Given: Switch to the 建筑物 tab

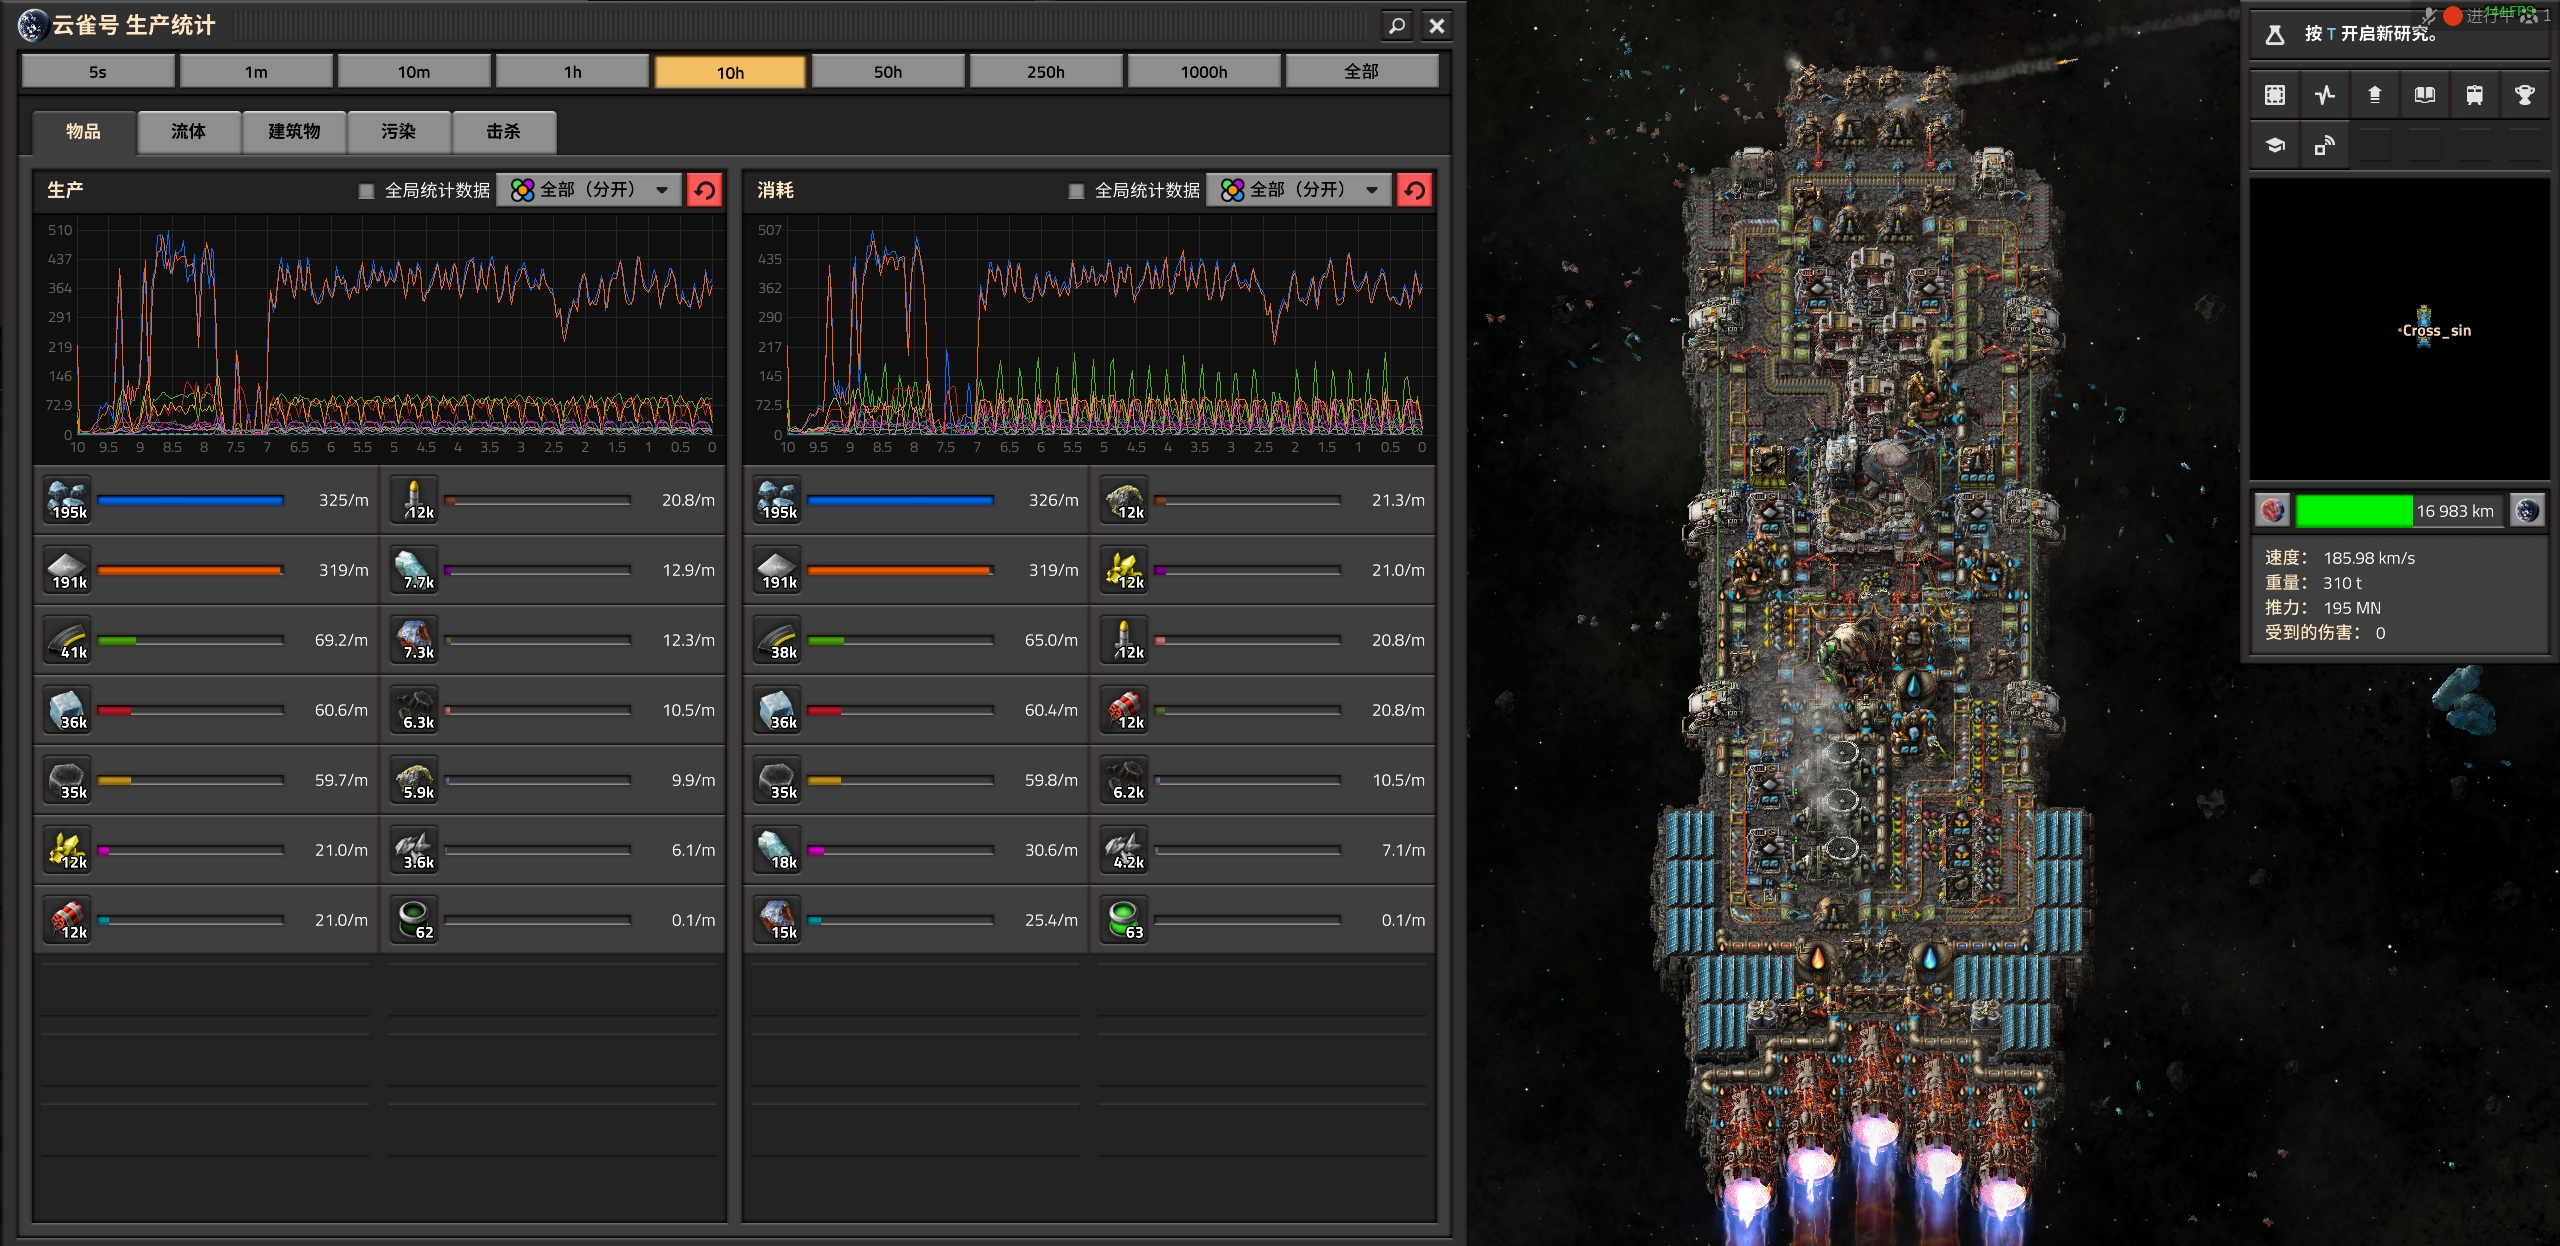Looking at the screenshot, I should [294, 132].
